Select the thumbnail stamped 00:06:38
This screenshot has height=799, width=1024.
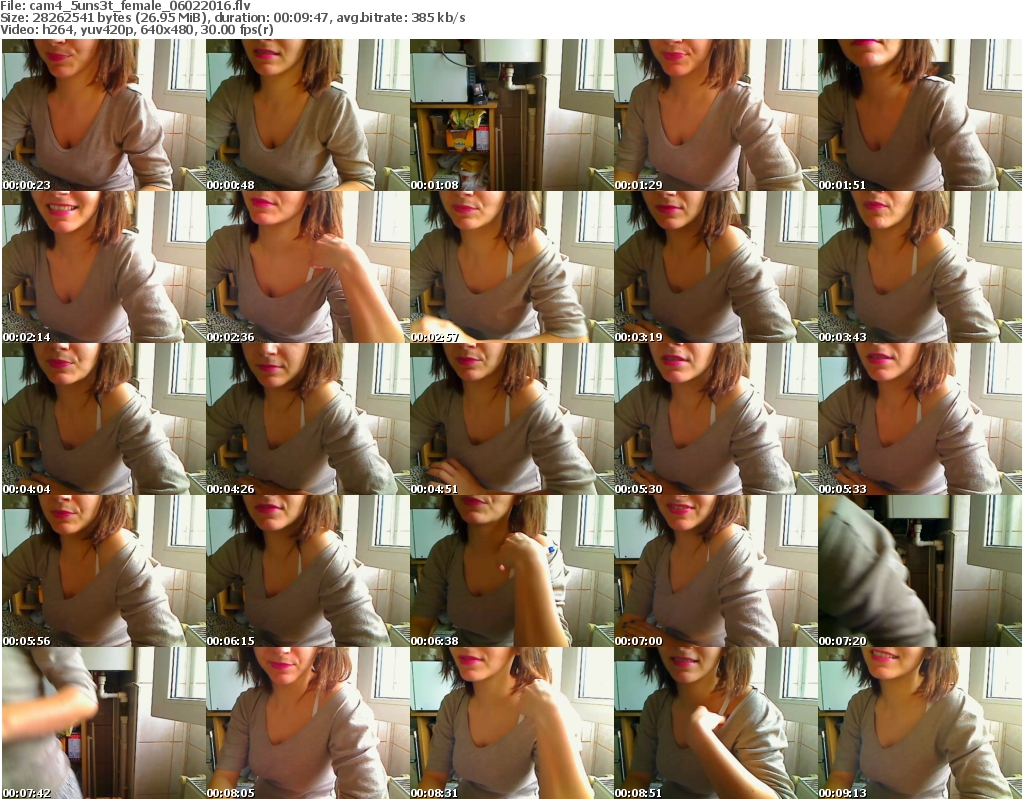(512, 571)
